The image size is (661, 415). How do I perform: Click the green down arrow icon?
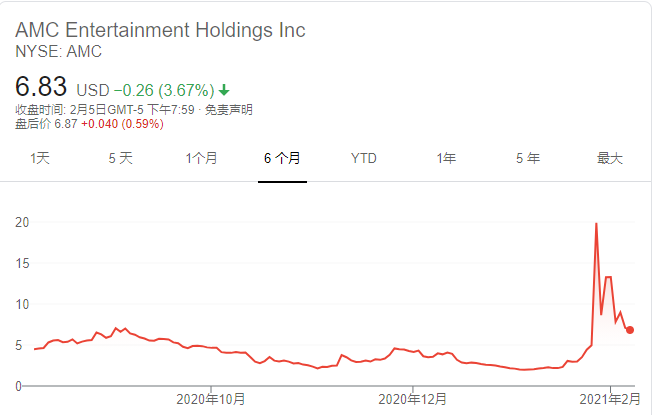[224, 90]
